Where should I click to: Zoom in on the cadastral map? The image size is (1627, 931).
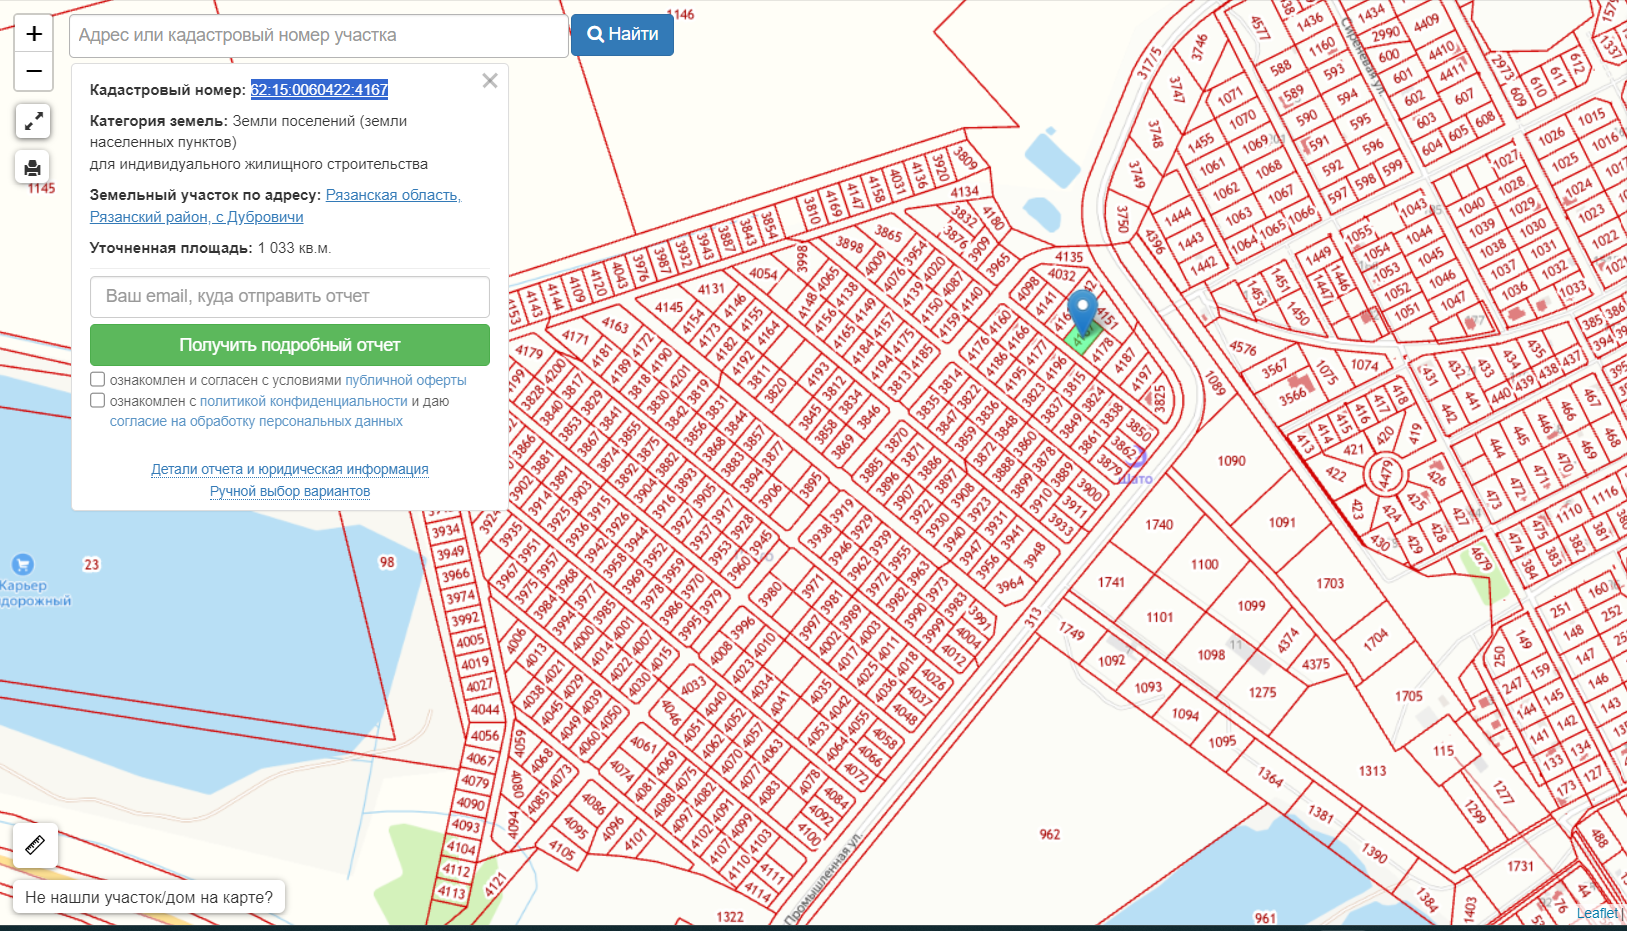(x=33, y=34)
